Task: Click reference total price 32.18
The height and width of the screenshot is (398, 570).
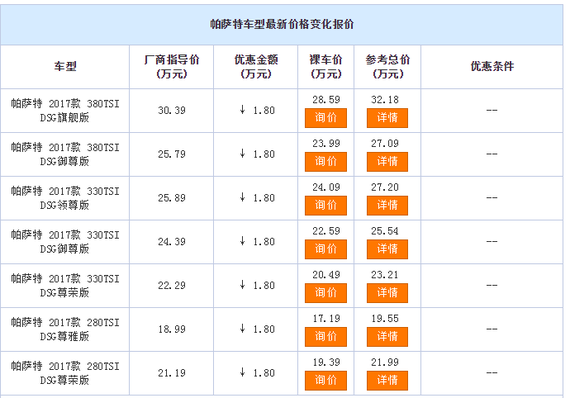Action: [x=385, y=100]
